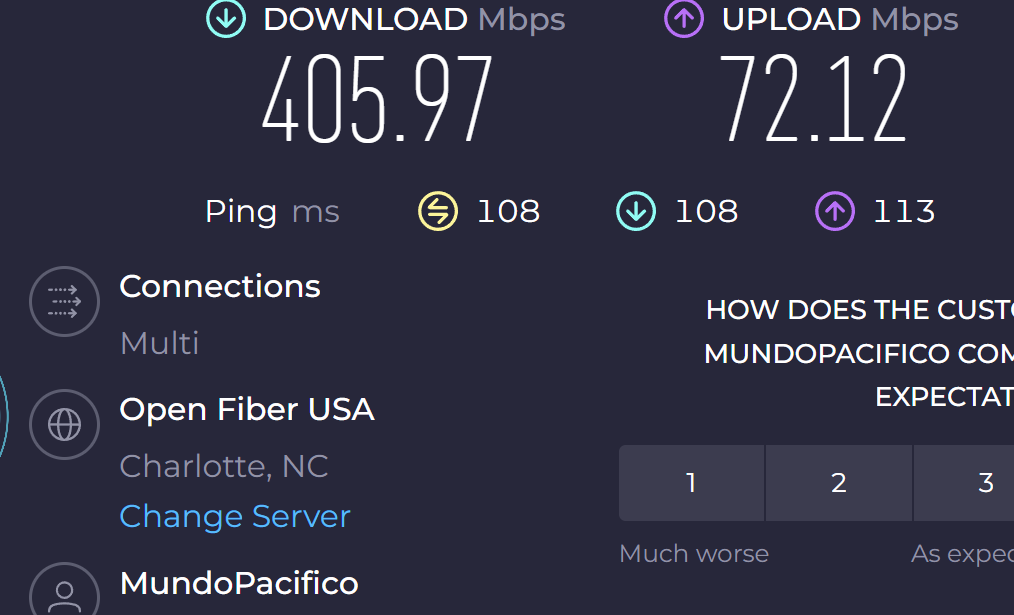This screenshot has height=615, width=1014.
Task: Pick rating 3 in the survey
Action: 985,483
